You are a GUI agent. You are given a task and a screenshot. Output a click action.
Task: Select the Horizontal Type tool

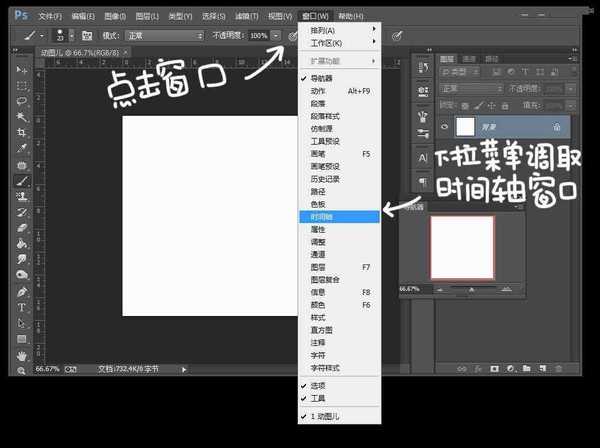coord(20,307)
